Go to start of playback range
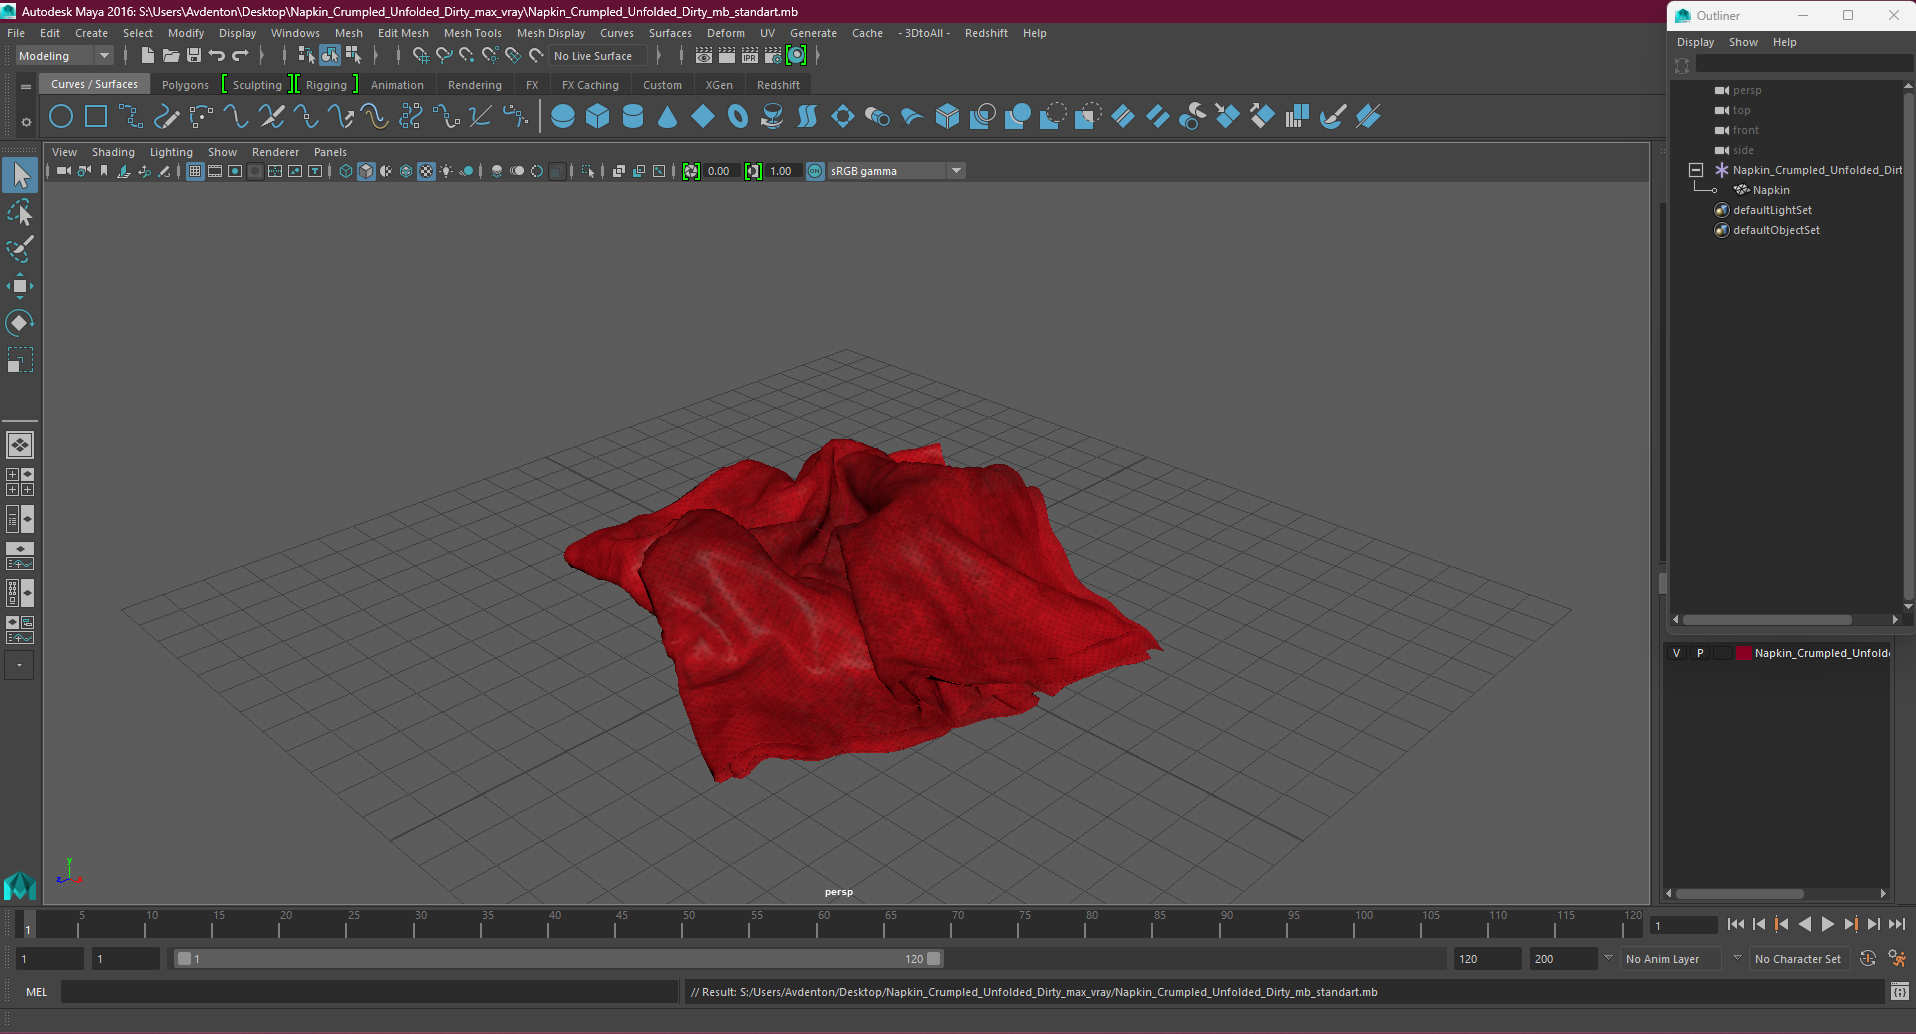Screen dimensions: 1916x1034 [1736, 925]
